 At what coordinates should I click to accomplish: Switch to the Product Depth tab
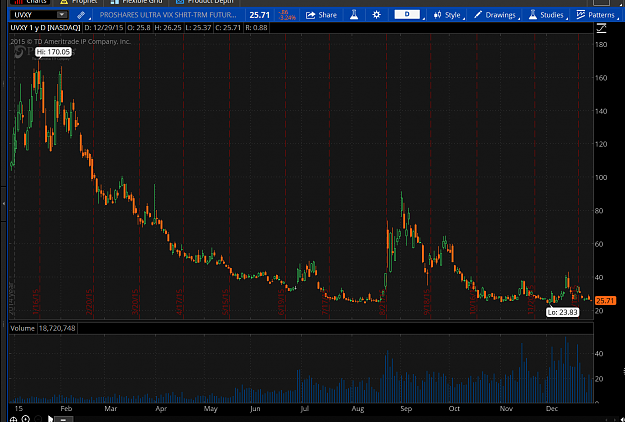204,2
